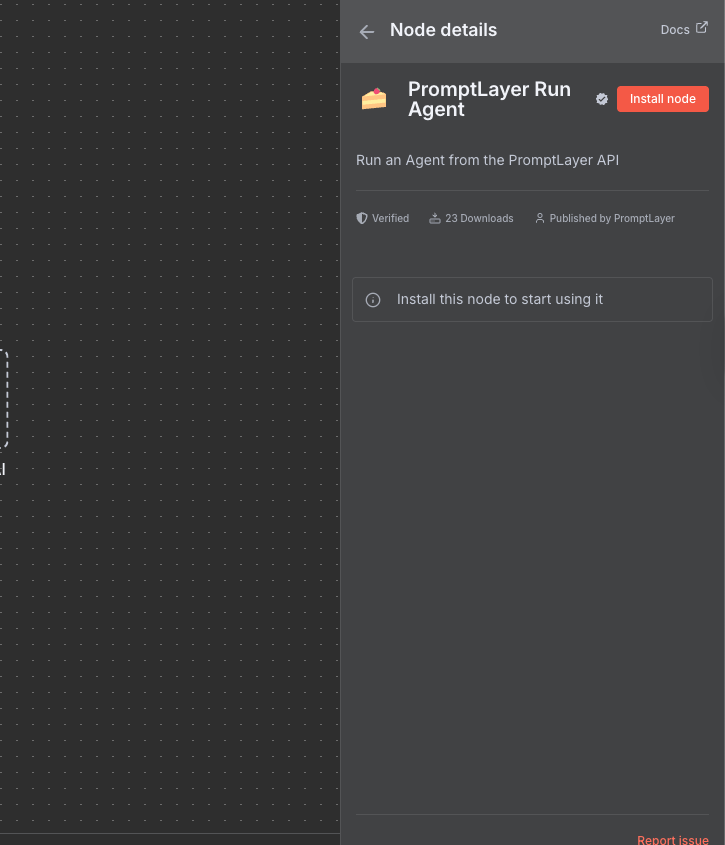
Task: Click the download icon next to 23 Downloads
Action: tap(434, 218)
